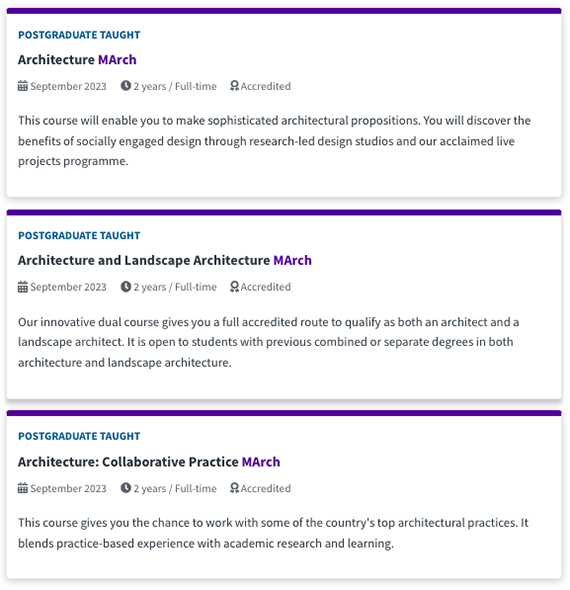Click Postgraduate Taught label on second card
Viewport: 570px width, 590px height.
[x=79, y=236]
